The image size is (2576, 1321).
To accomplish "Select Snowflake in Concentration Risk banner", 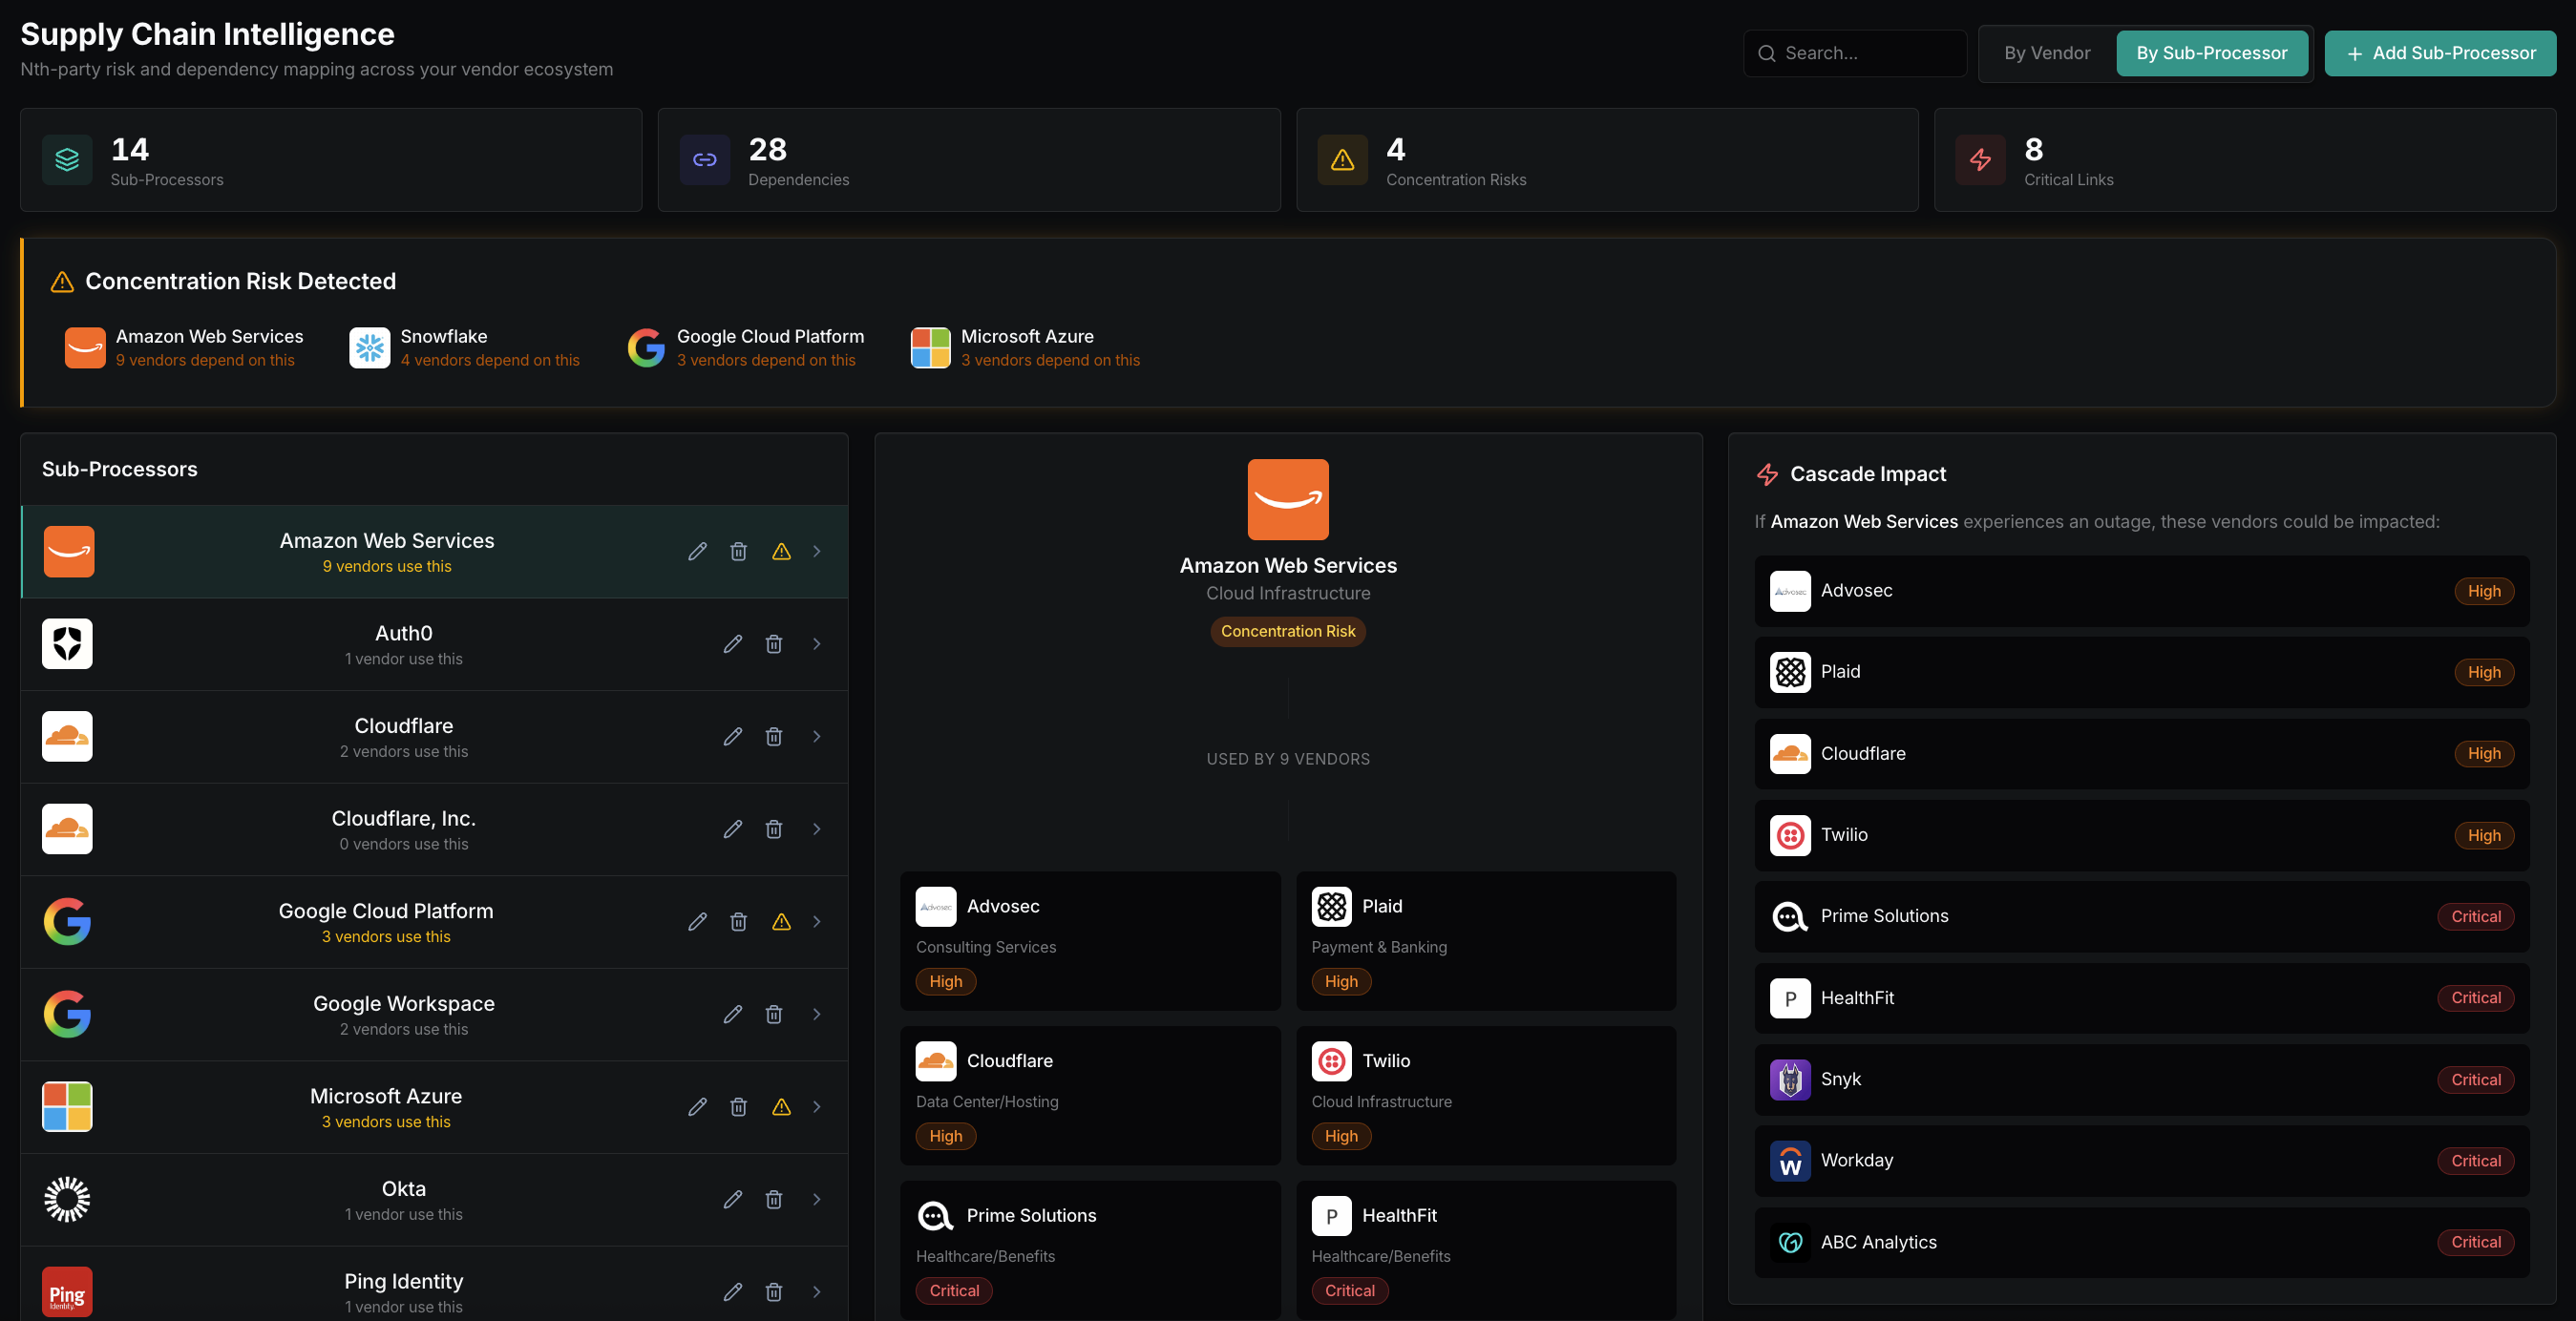I will click(465, 348).
